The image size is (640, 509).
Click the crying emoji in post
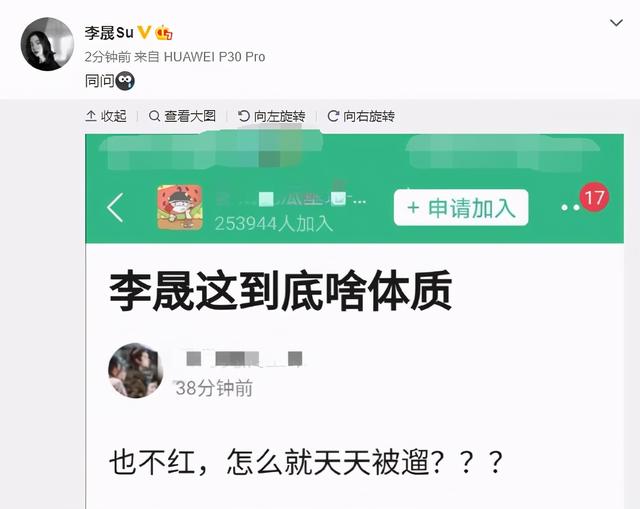[125, 81]
